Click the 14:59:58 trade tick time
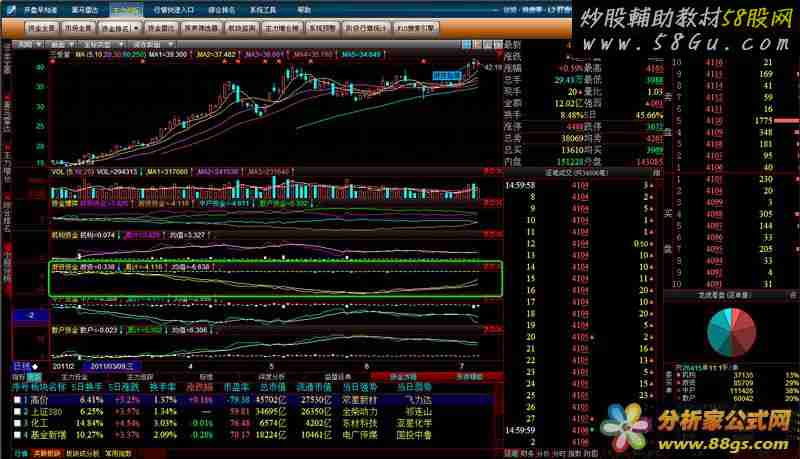Screen dimensions: 800x459 (520, 185)
